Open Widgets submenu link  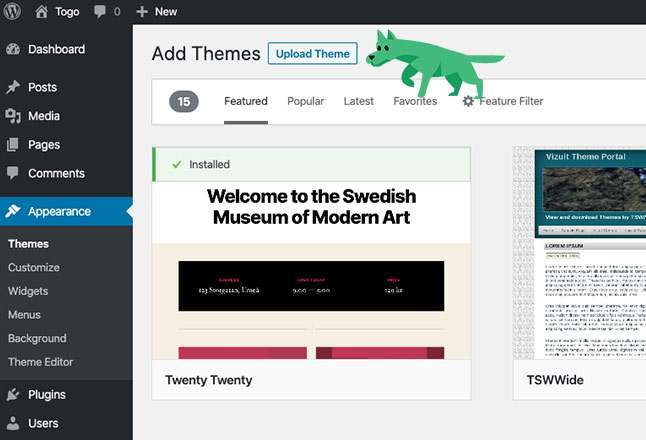(28, 291)
